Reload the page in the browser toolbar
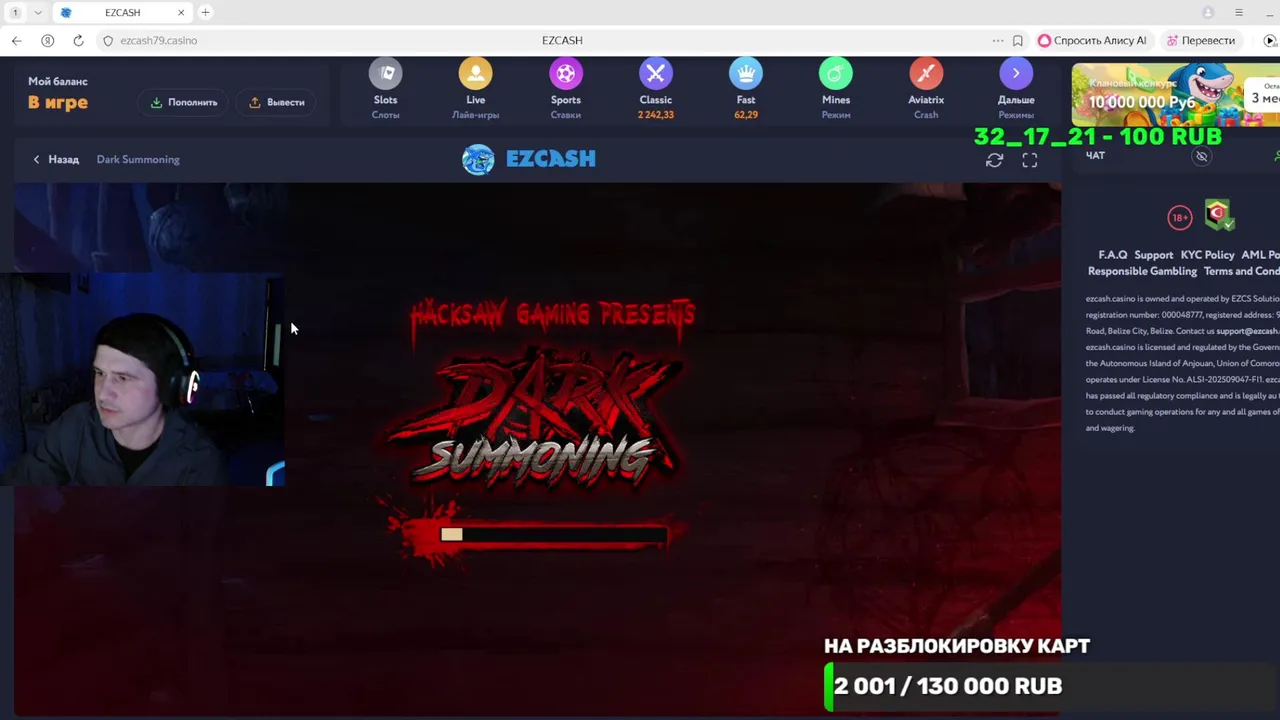The image size is (1280, 720). pyautogui.click(x=78, y=40)
